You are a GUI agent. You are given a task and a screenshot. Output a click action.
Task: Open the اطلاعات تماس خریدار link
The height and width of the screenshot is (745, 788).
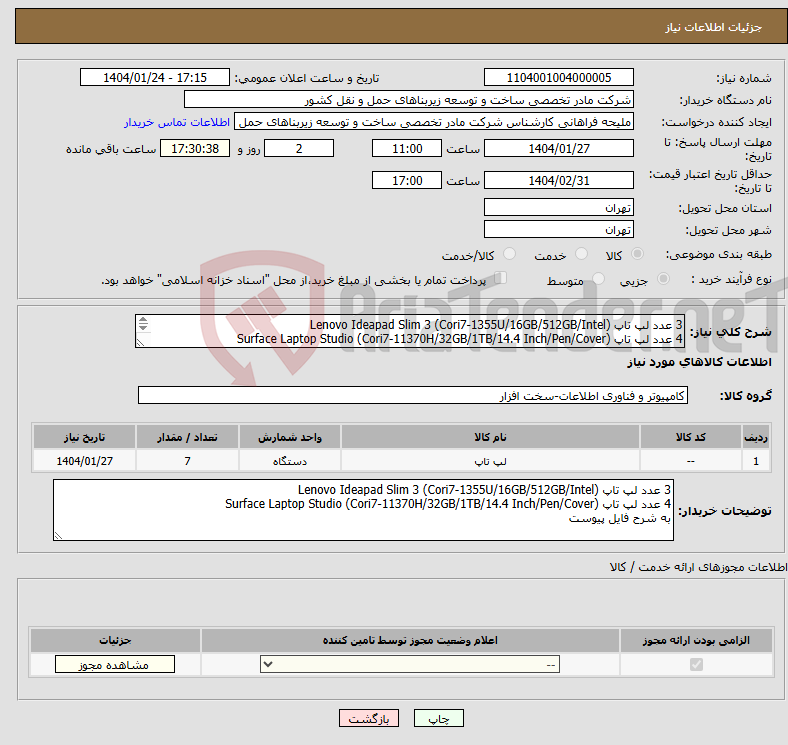click(x=177, y=122)
